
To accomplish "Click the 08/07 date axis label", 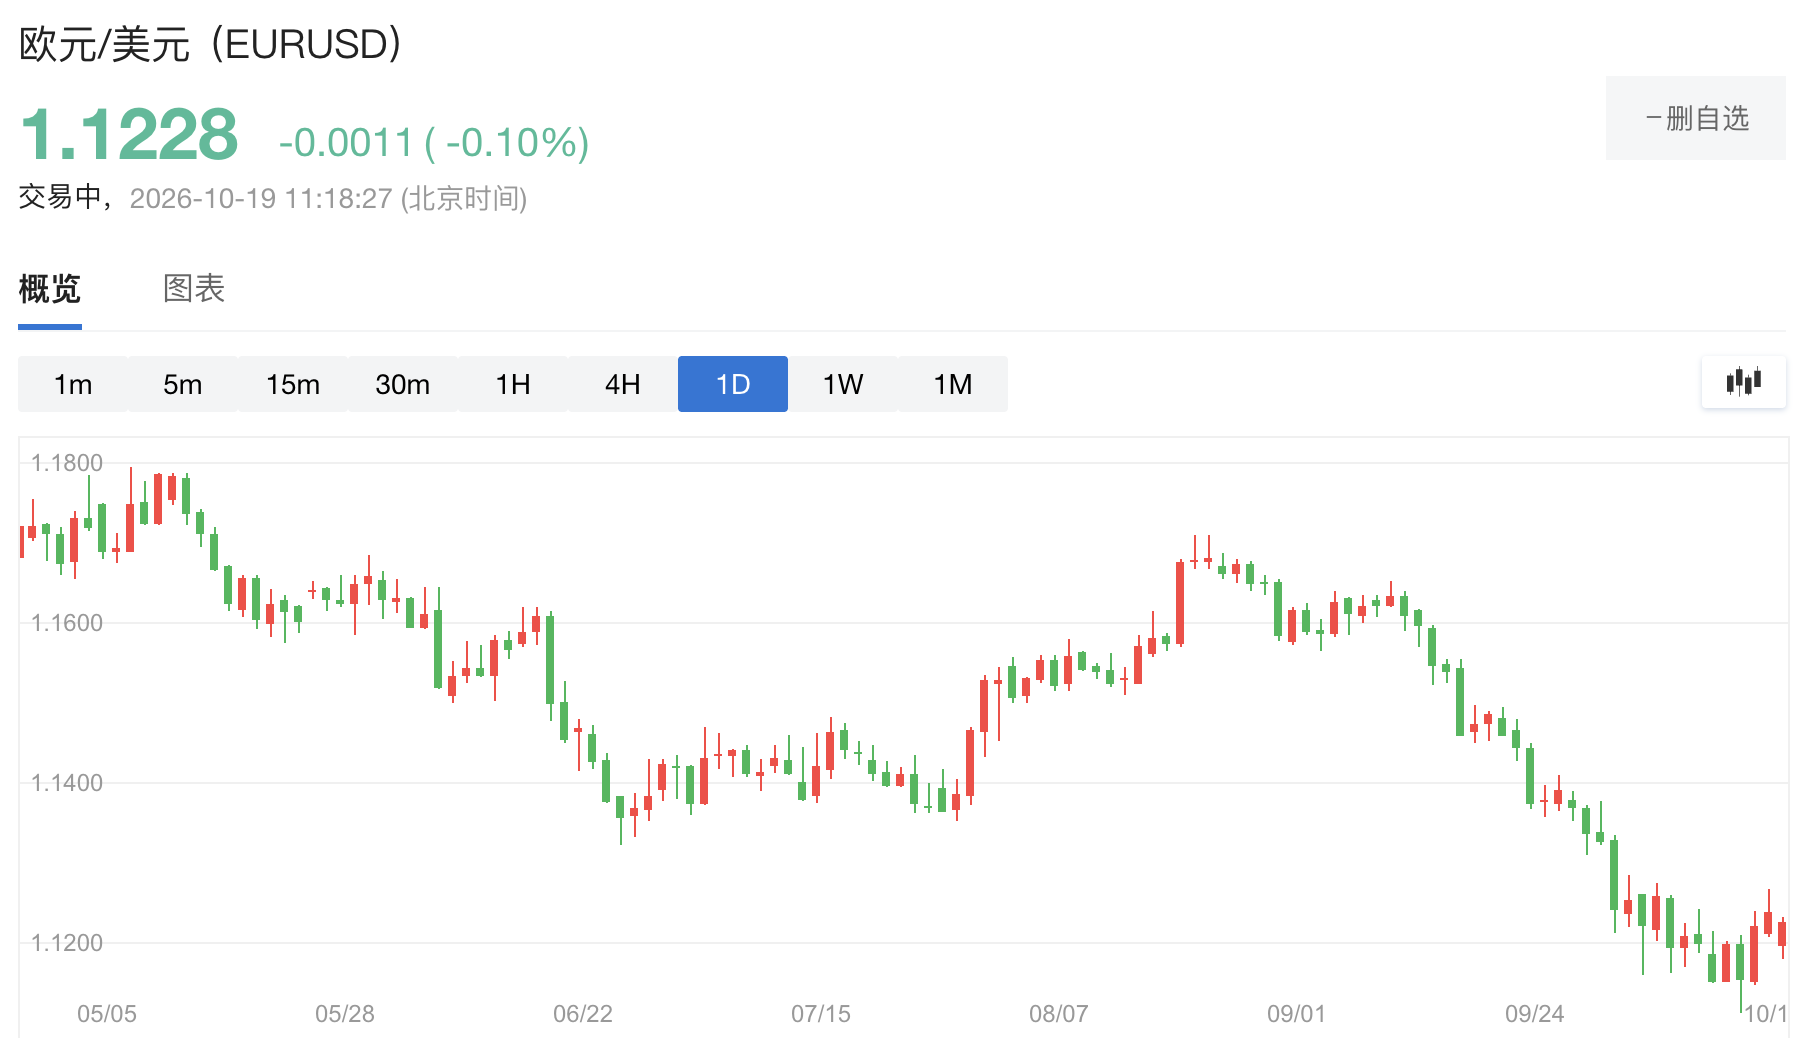I will pos(1059,1014).
